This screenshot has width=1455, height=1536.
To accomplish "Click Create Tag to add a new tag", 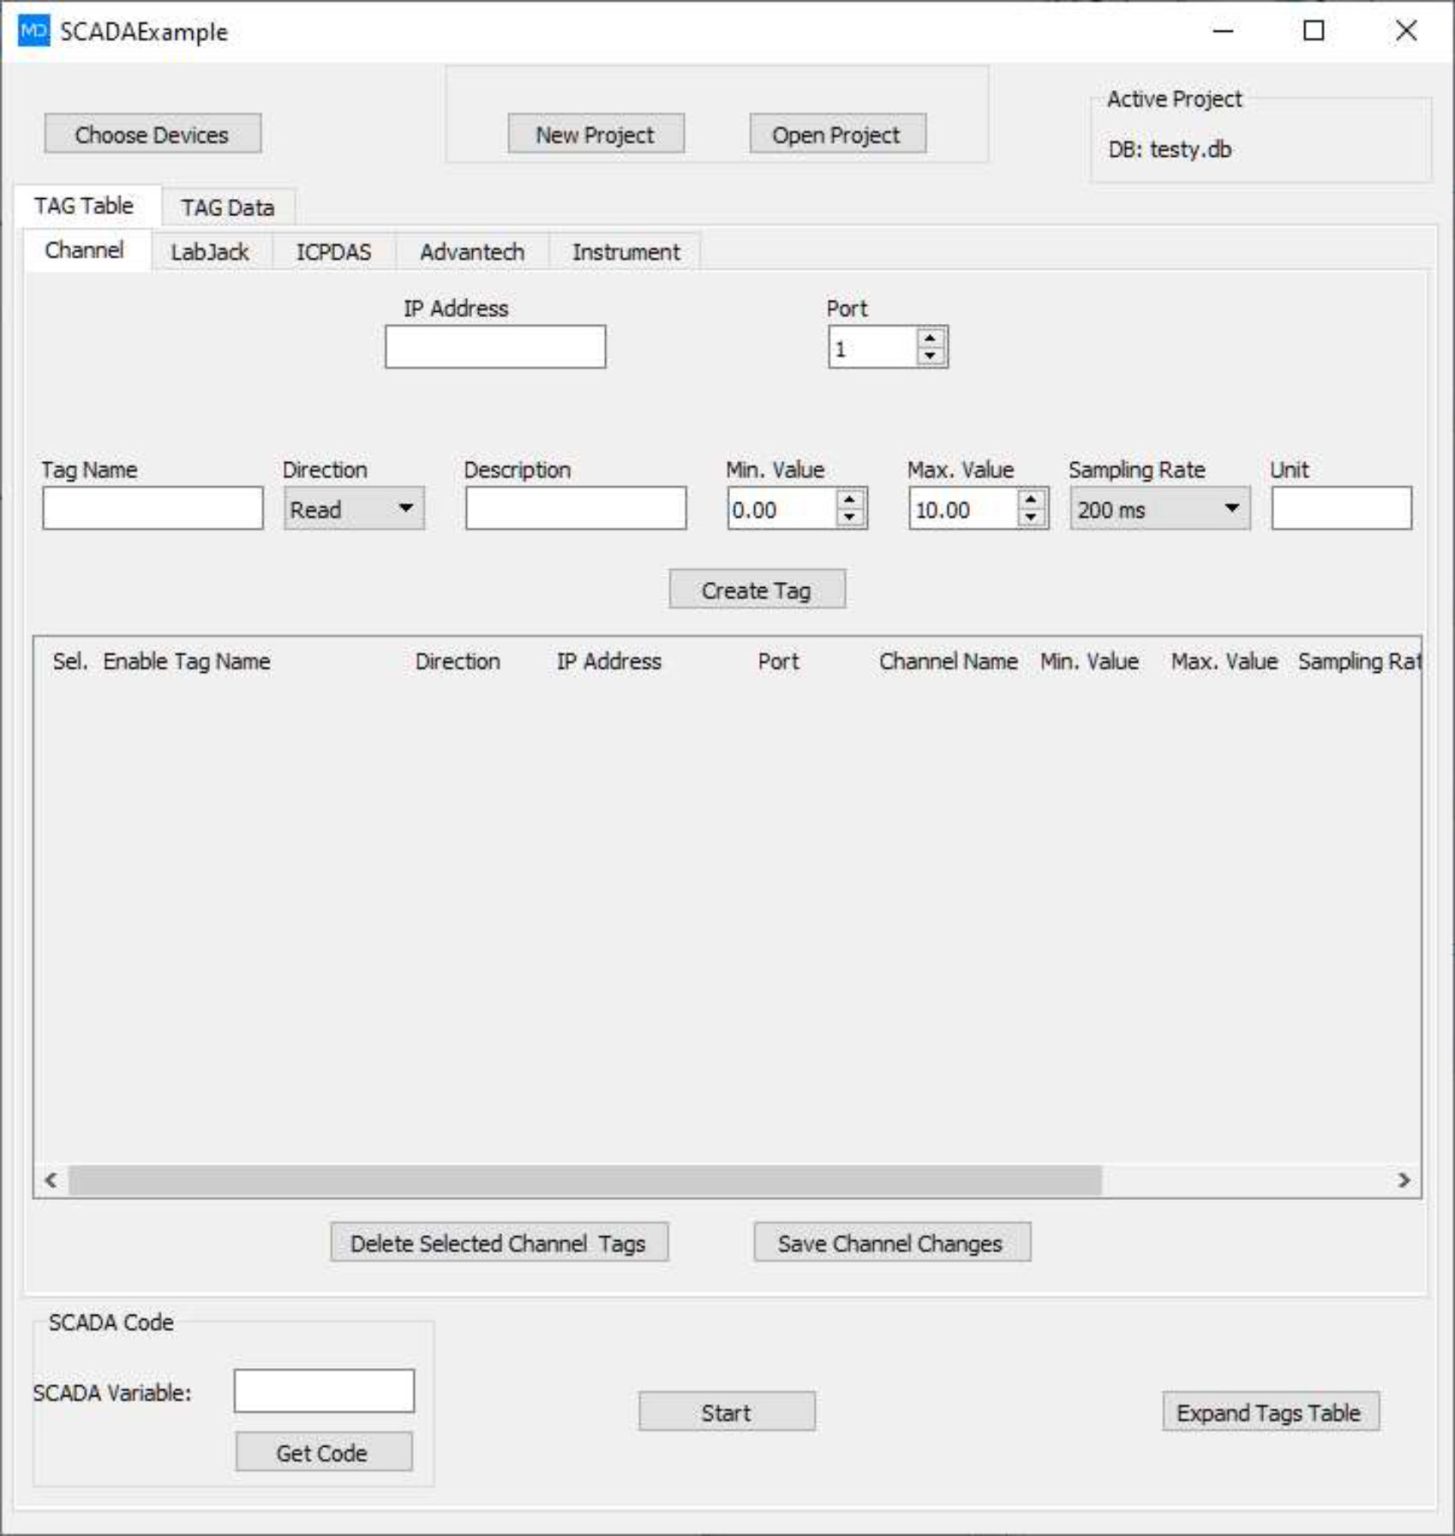I will pos(757,589).
